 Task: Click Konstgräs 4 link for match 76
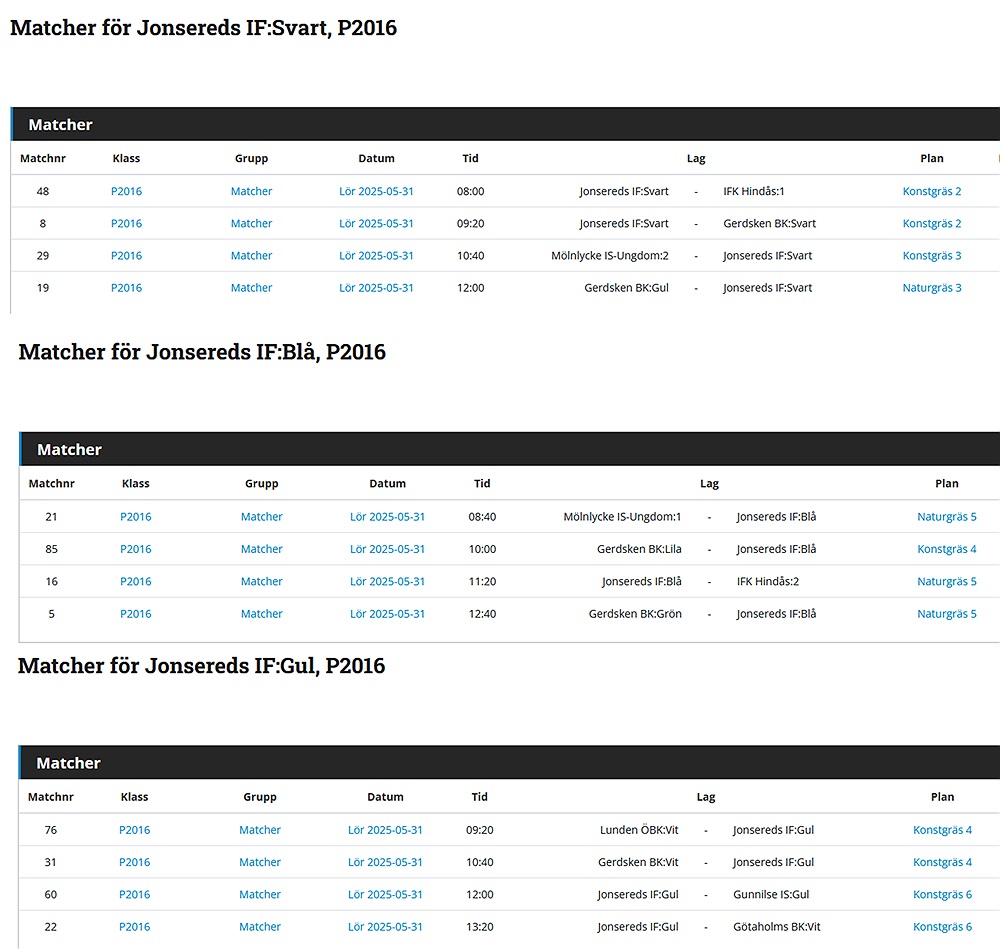tap(942, 830)
